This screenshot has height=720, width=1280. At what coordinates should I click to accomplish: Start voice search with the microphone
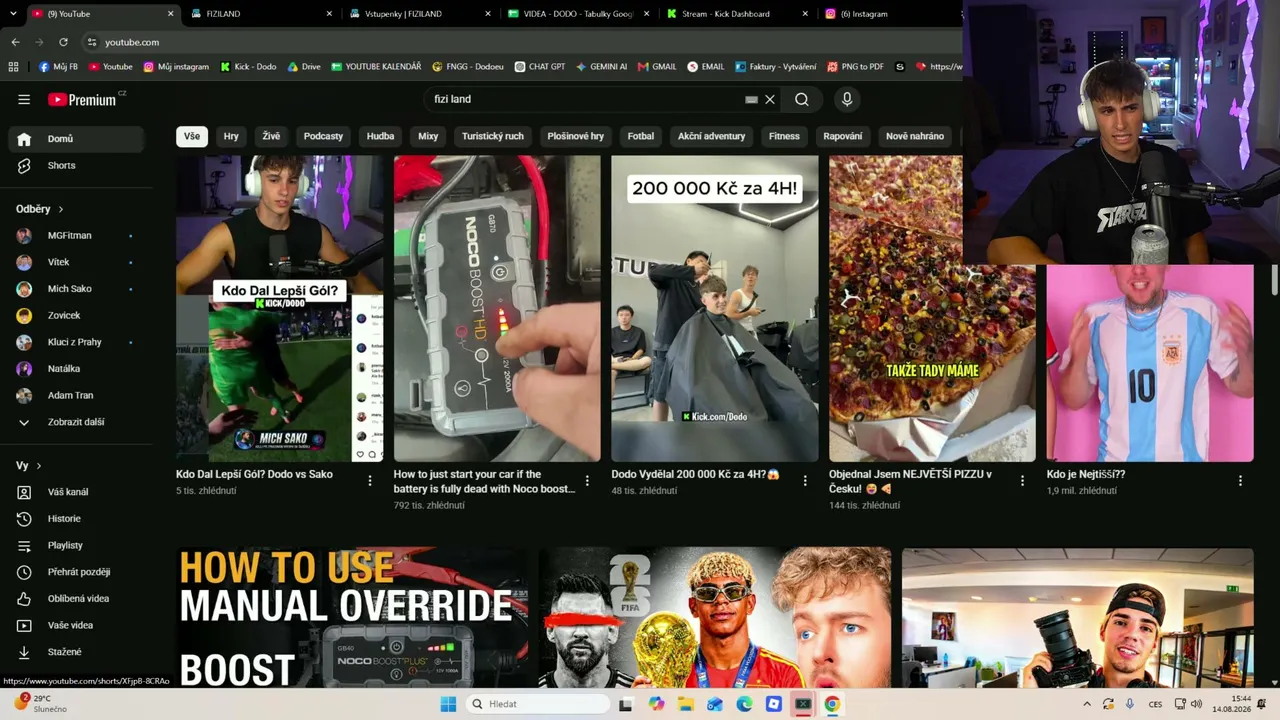click(847, 99)
